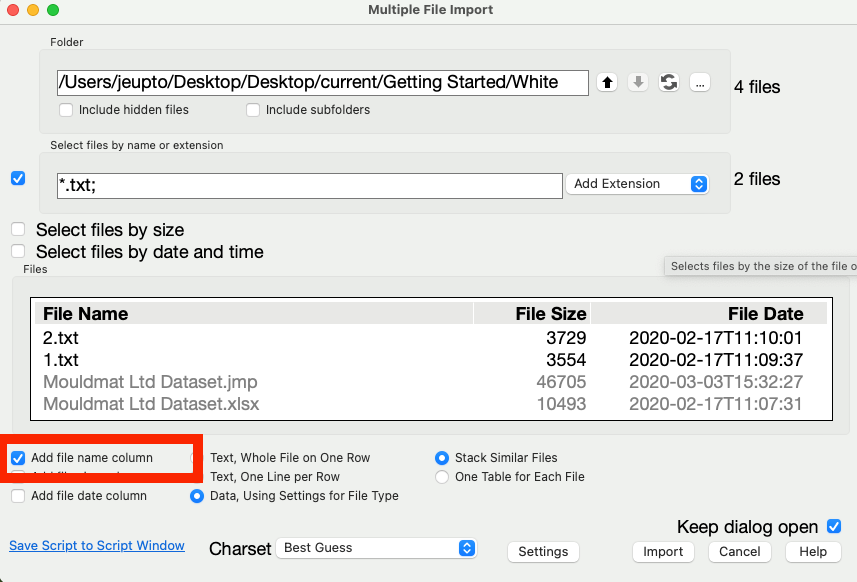This screenshot has width=857, height=582.
Task: Click the Import button
Action: coord(663,552)
